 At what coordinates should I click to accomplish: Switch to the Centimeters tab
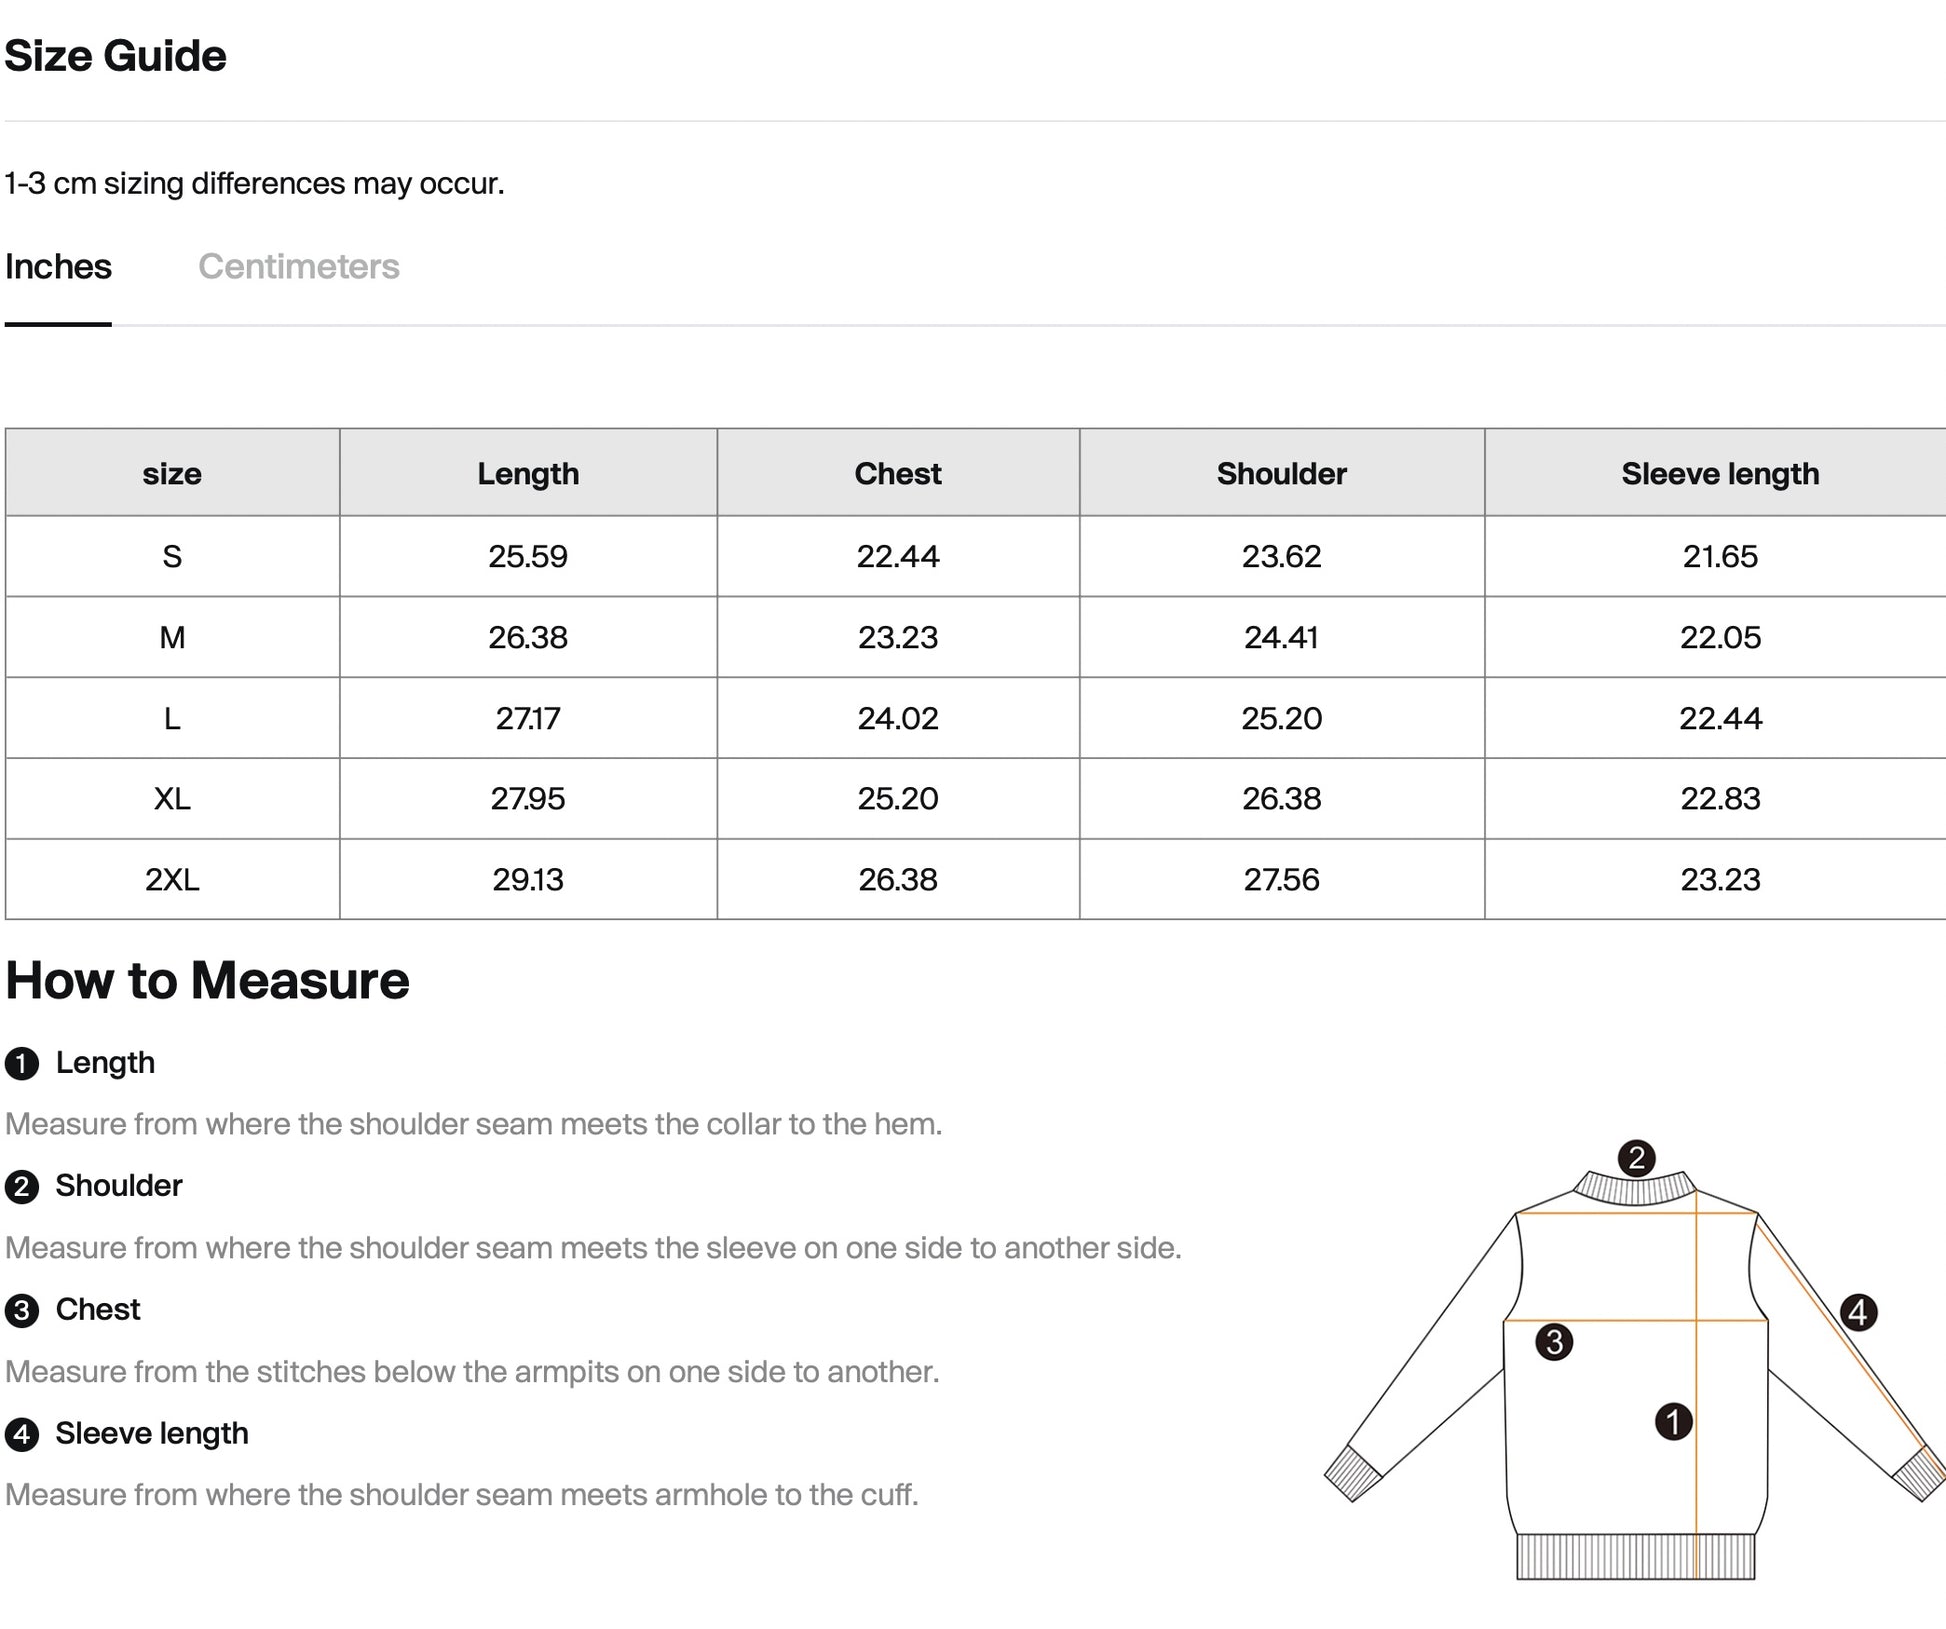tap(298, 267)
